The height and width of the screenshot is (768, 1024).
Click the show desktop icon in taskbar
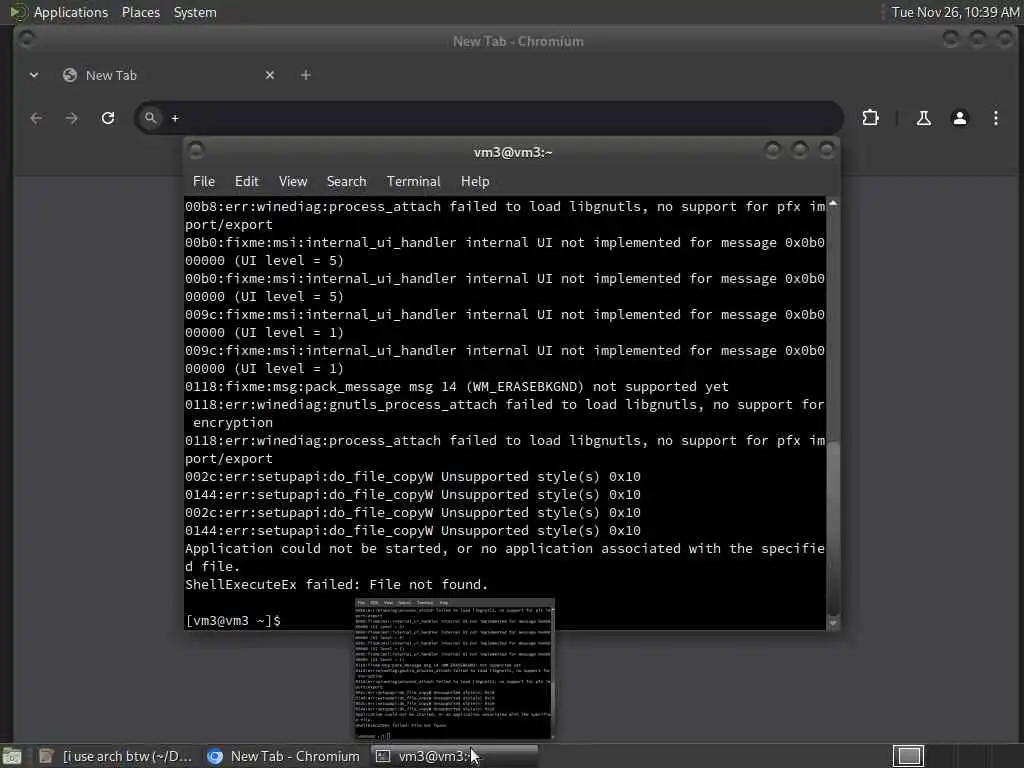click(x=12, y=756)
